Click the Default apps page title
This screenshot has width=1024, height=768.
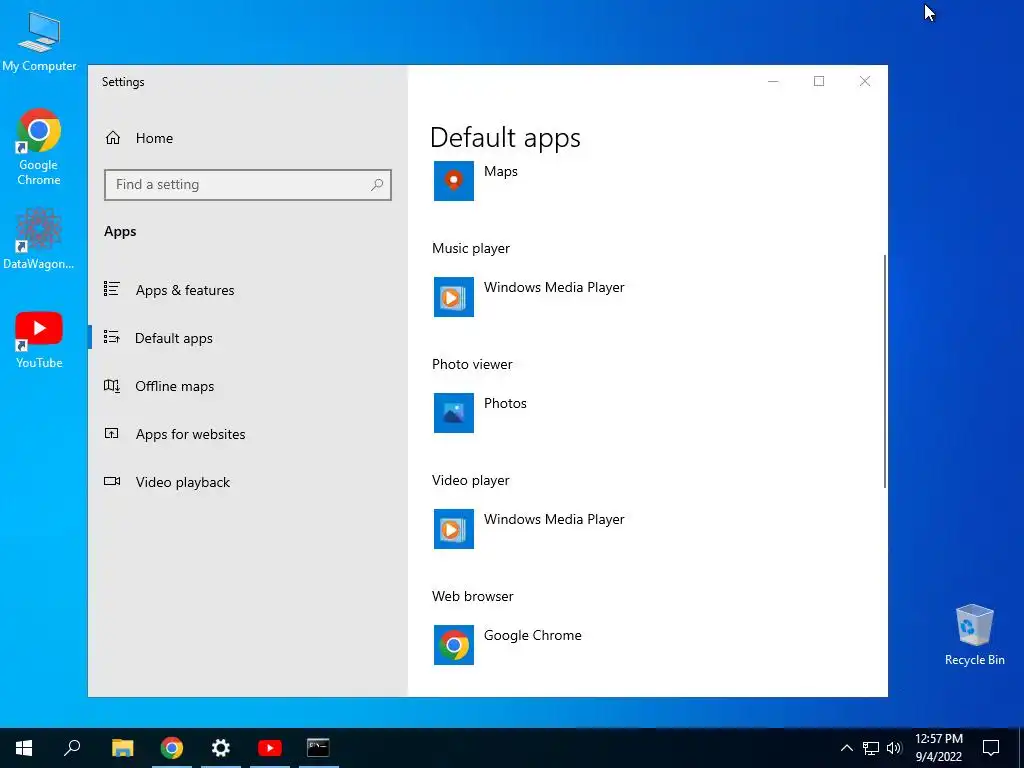(505, 138)
